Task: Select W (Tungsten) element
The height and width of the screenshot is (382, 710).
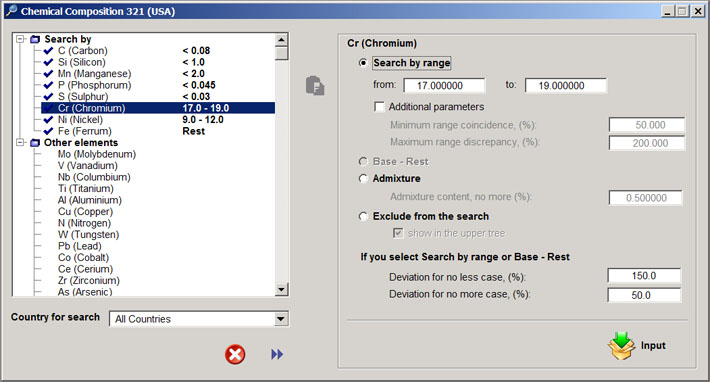Action: [88, 235]
